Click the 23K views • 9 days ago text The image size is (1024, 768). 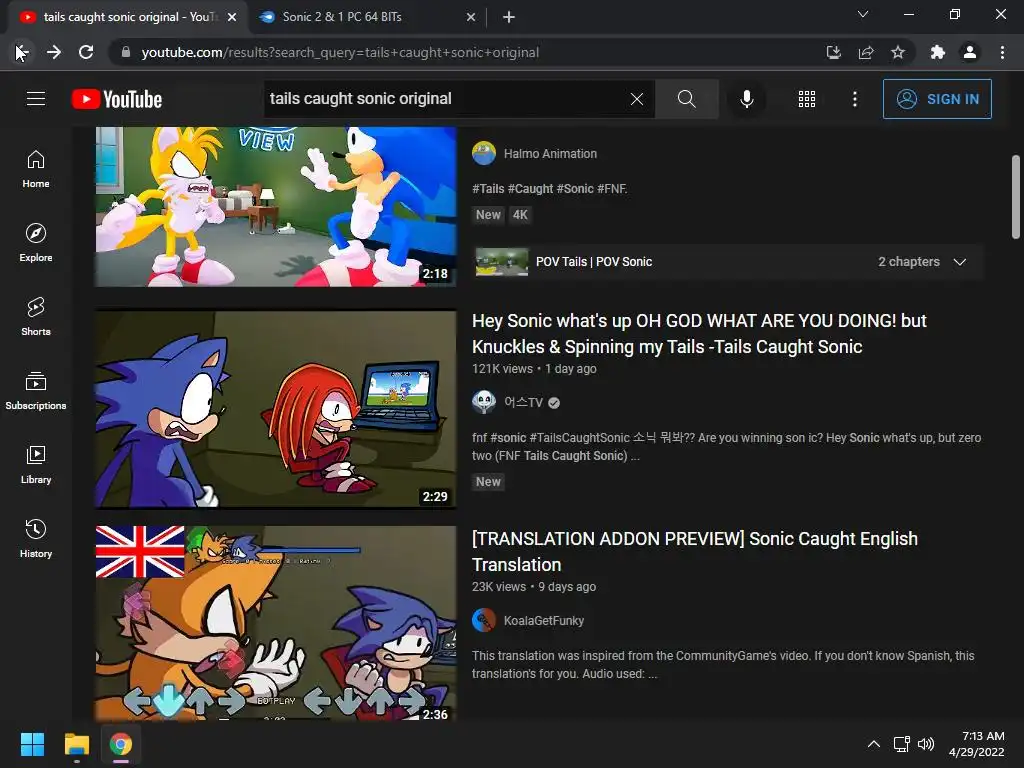click(534, 586)
